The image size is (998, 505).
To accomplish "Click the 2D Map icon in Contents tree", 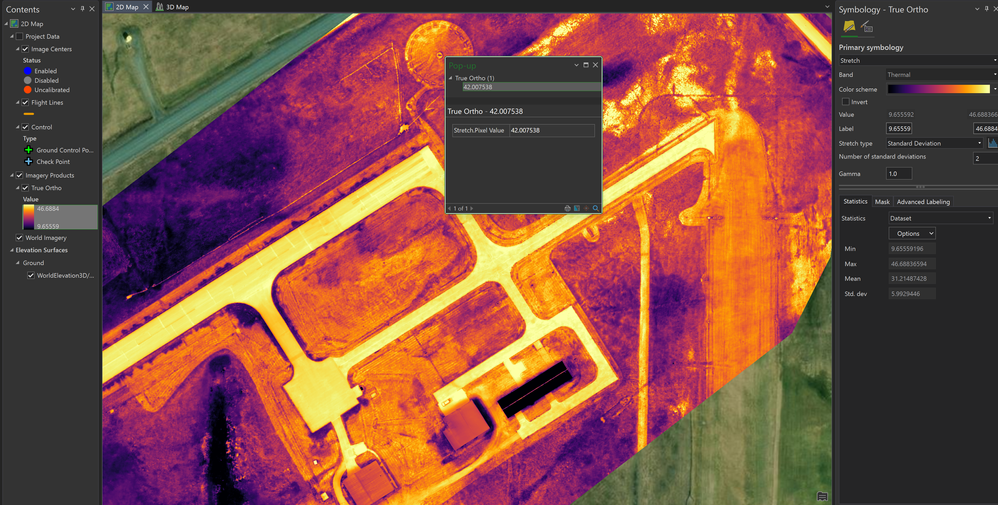I will pos(15,24).
